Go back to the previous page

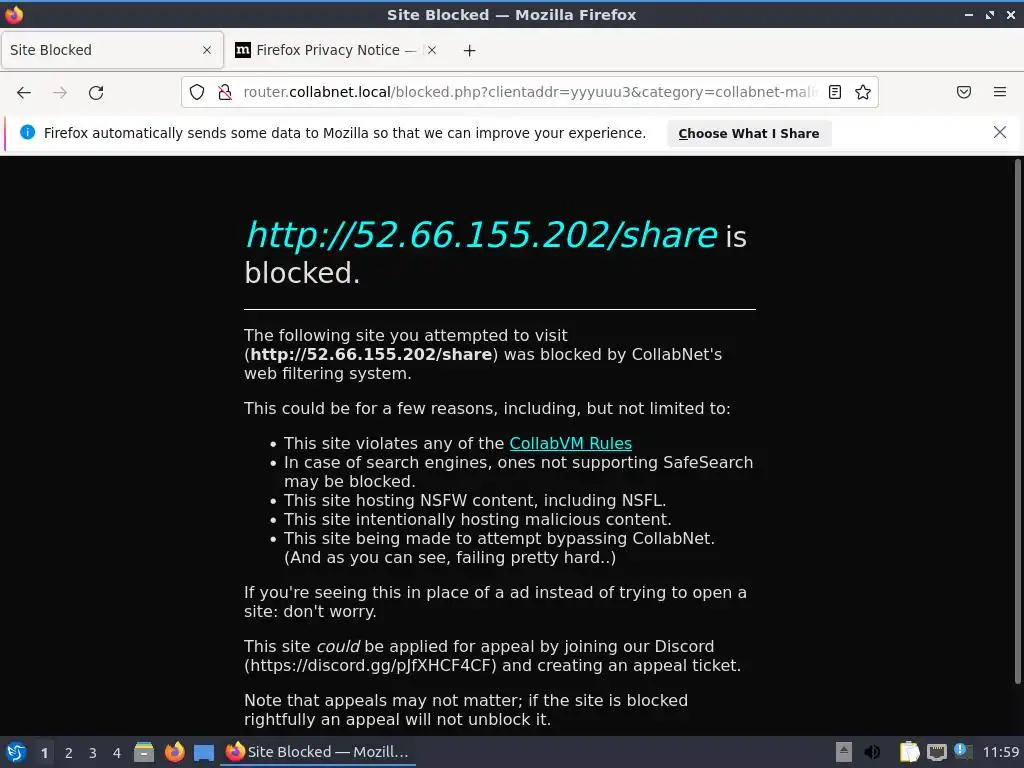click(x=24, y=93)
